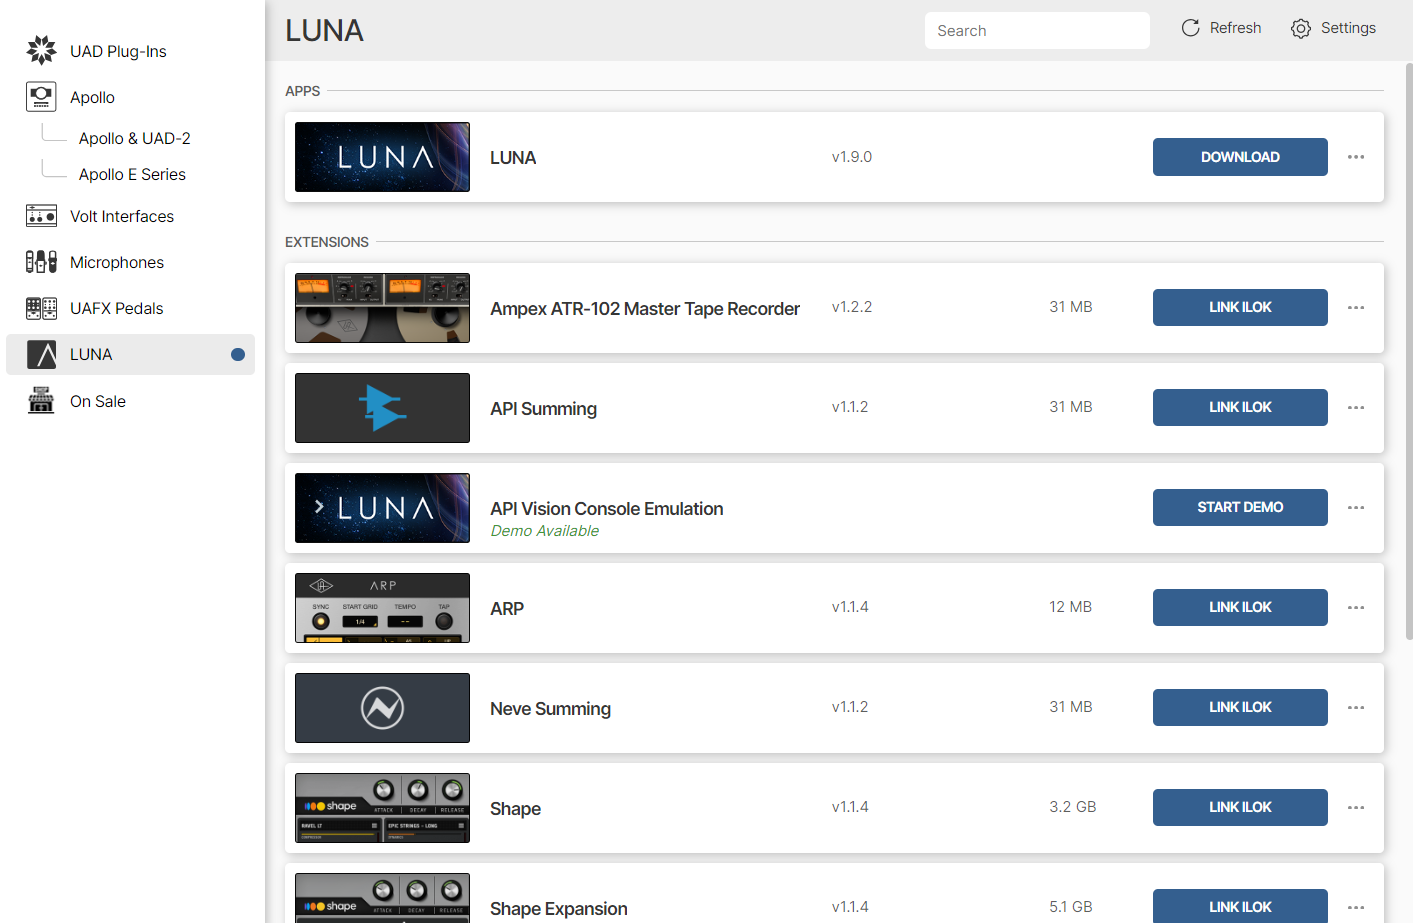Click the 'Demo Available' text
1413x923 pixels.
pyautogui.click(x=545, y=531)
